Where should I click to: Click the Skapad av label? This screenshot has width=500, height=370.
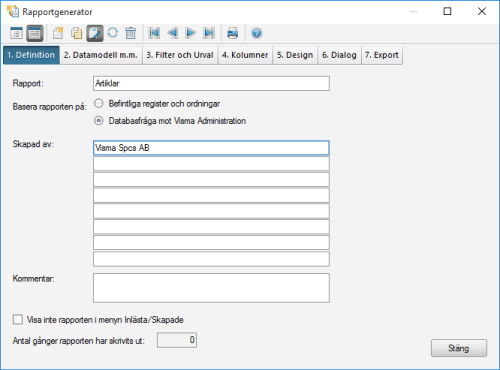(33, 144)
